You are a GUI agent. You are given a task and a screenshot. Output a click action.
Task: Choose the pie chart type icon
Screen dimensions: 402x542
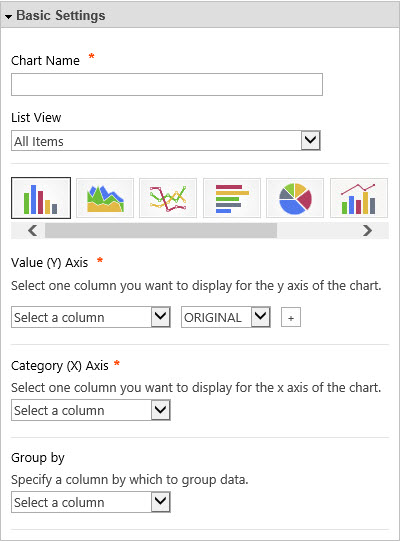295,198
